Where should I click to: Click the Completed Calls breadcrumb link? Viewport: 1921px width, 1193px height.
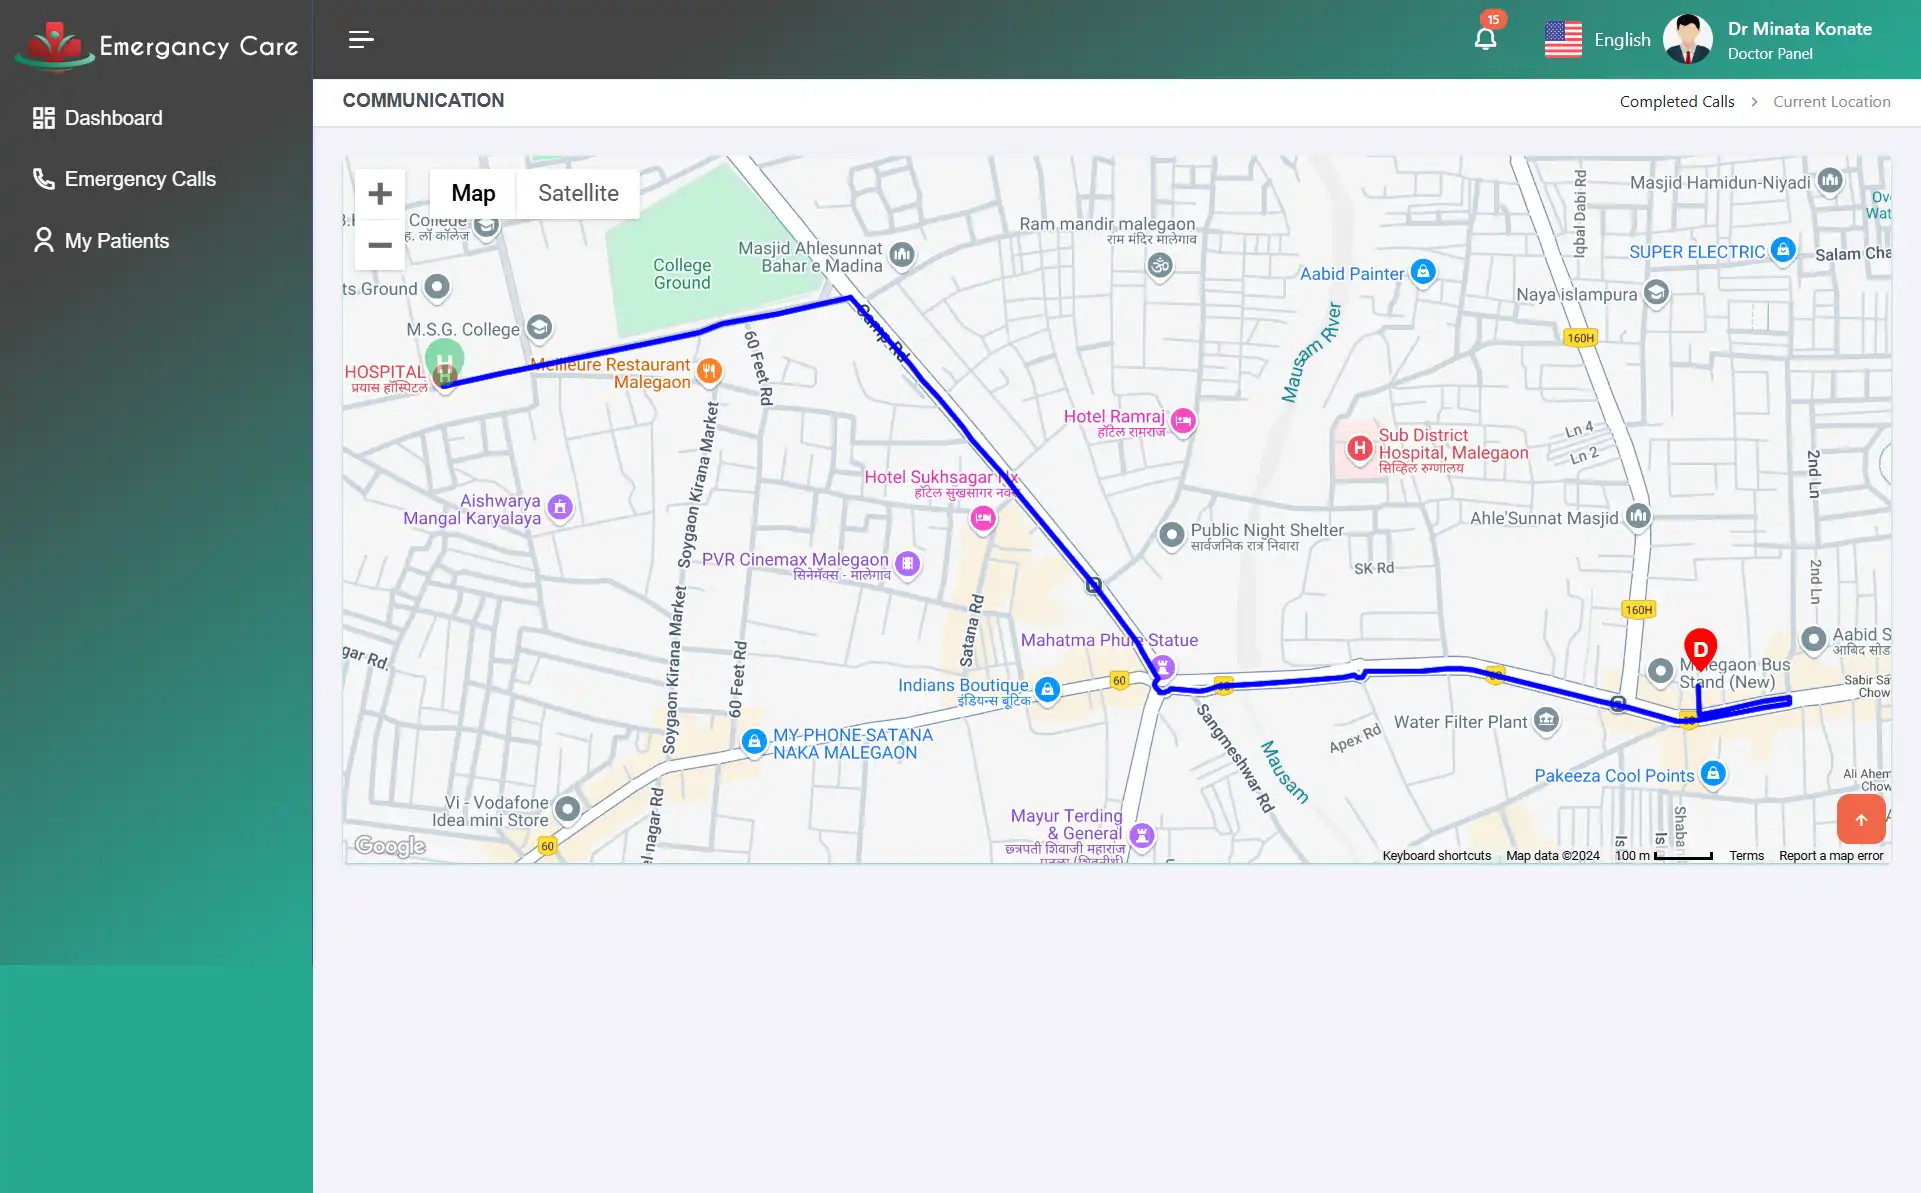(x=1676, y=102)
